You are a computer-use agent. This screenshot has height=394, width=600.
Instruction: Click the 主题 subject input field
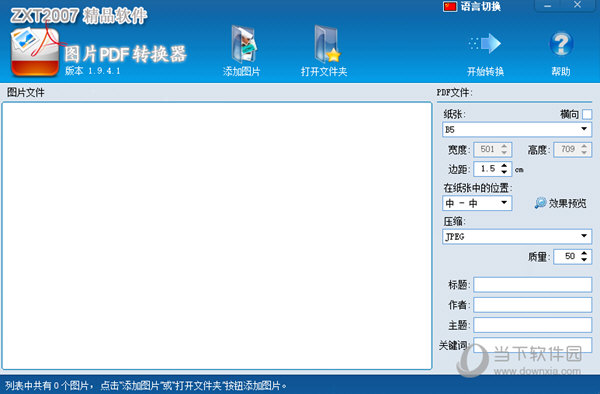click(x=533, y=325)
